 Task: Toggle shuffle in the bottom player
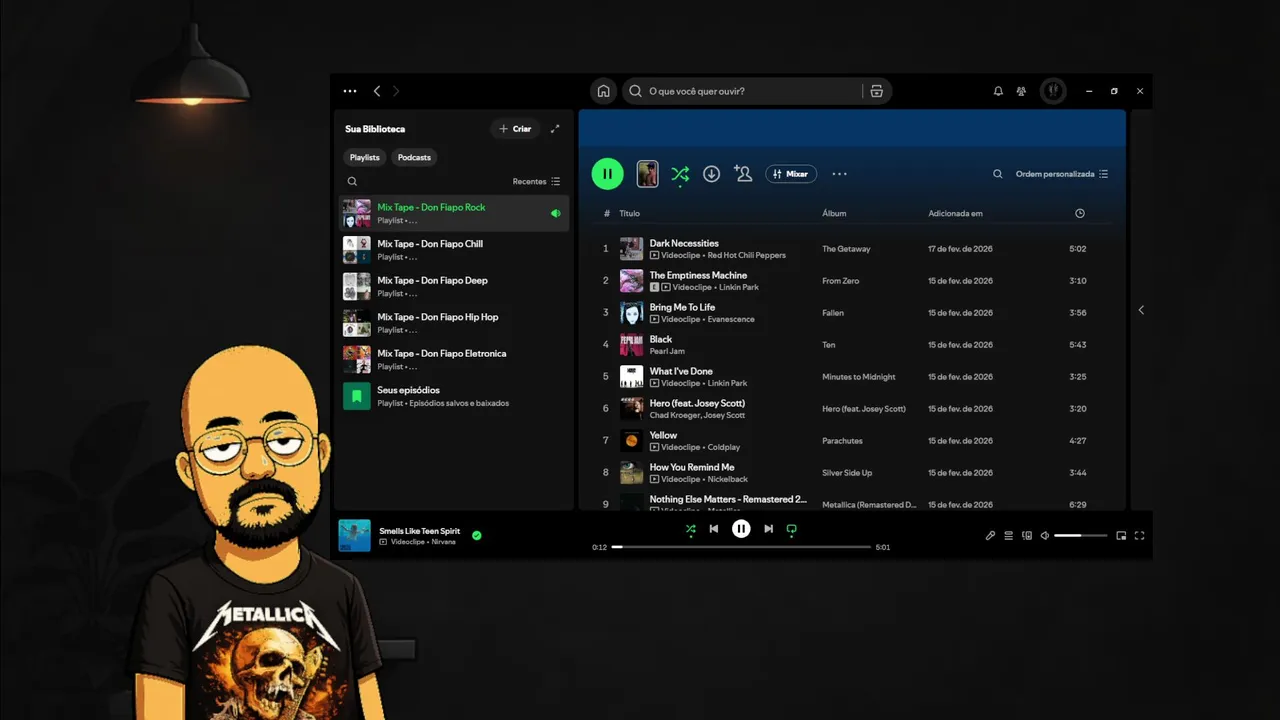coord(690,530)
